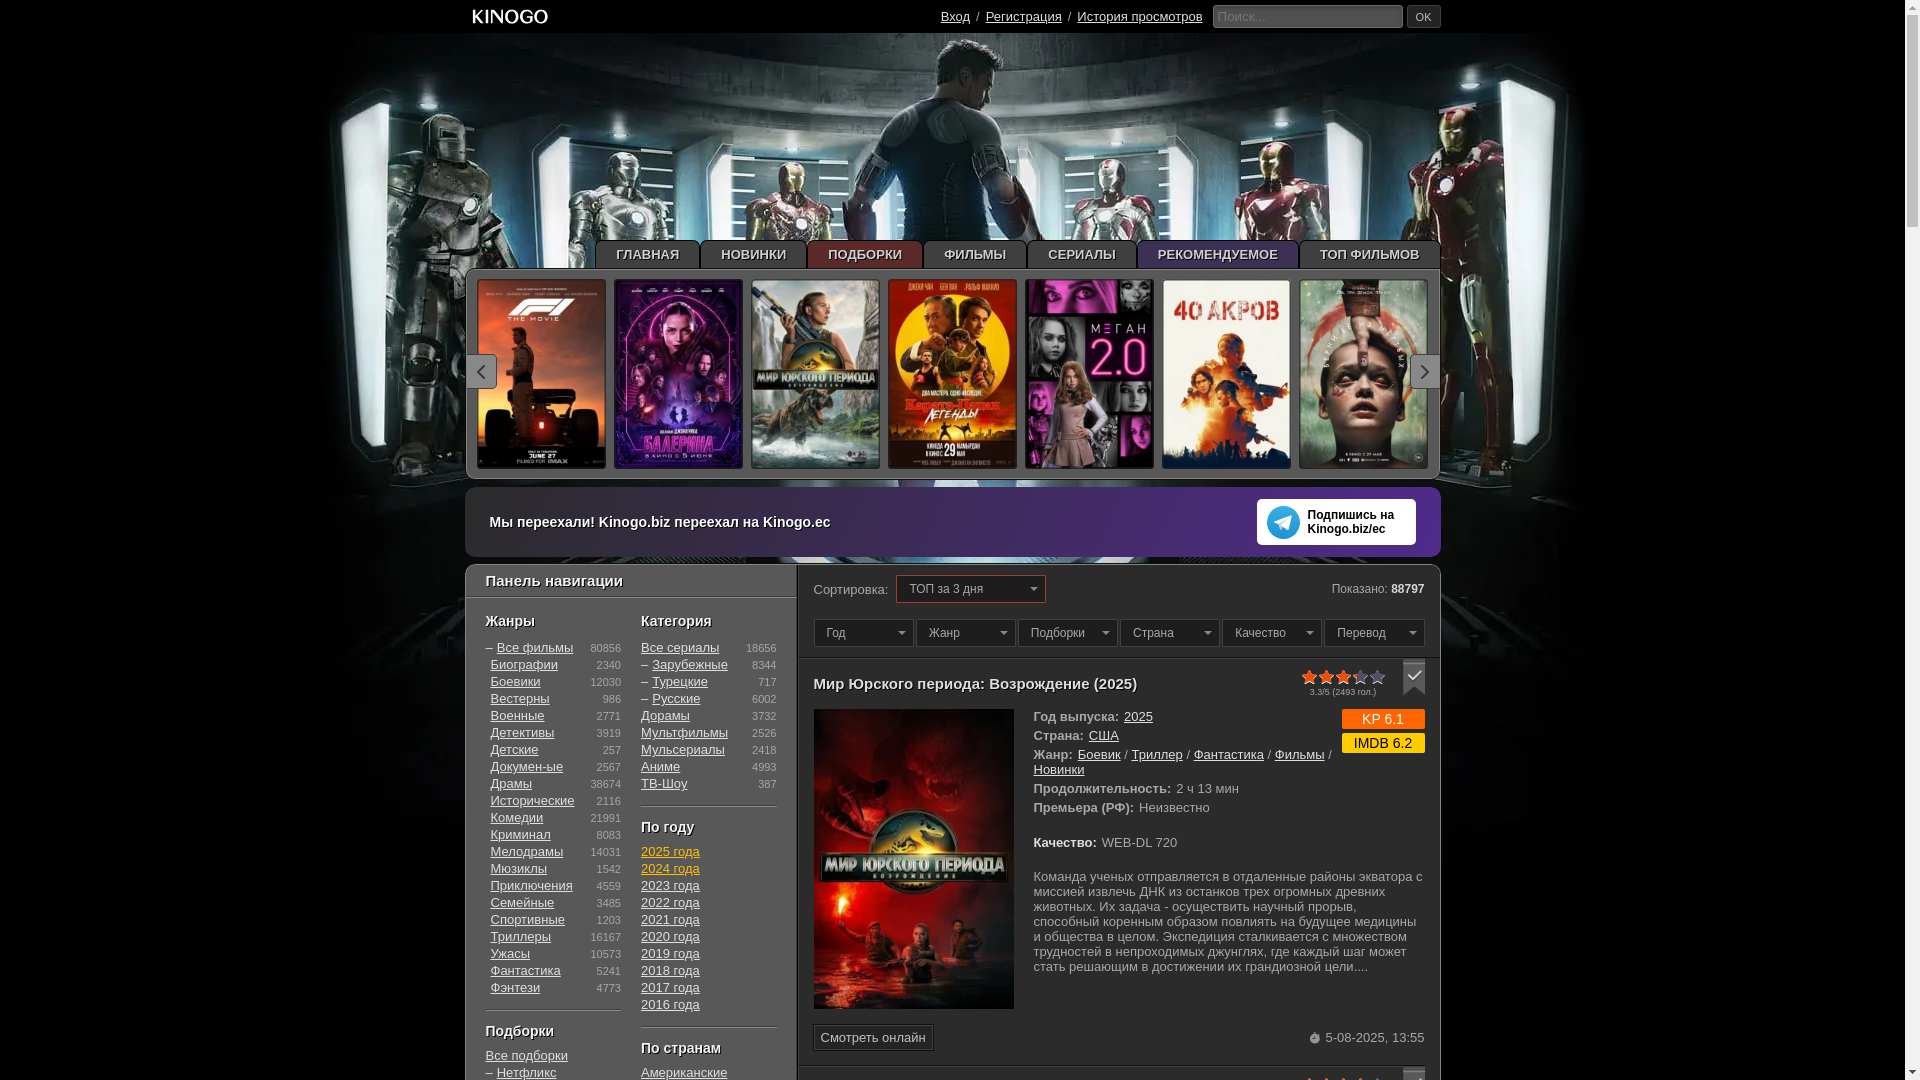The height and width of the screenshot is (1080, 1920).
Task: Click the large Jurassic World movie poster
Action: [x=914, y=859]
